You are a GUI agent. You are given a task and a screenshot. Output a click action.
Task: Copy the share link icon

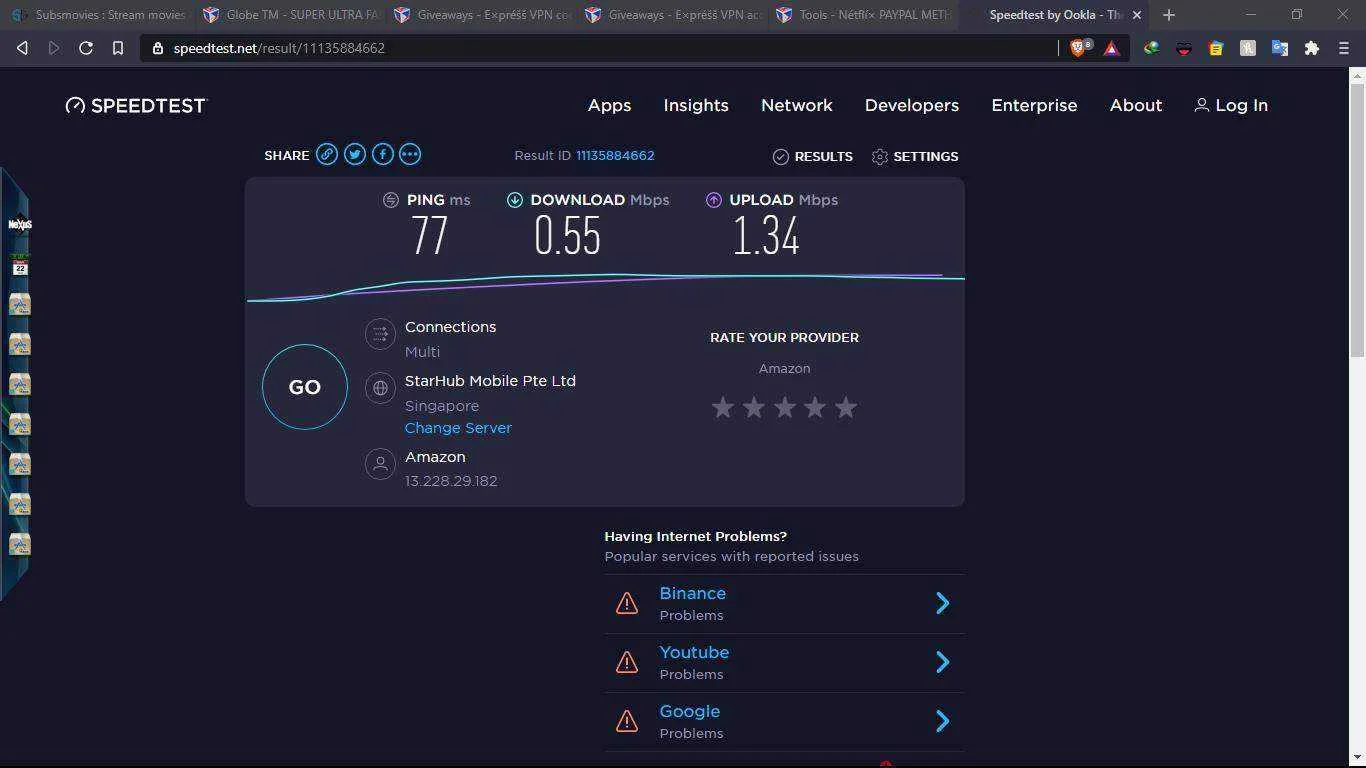(327, 154)
